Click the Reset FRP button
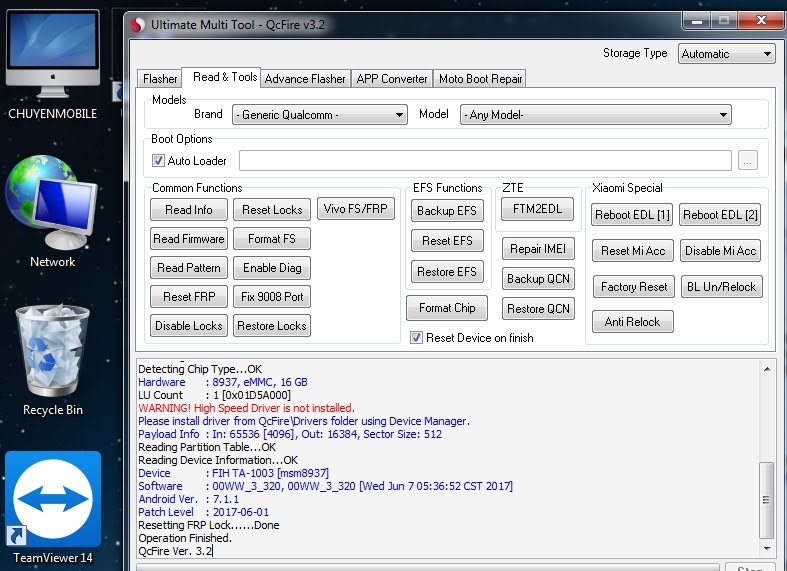 pyautogui.click(x=189, y=297)
